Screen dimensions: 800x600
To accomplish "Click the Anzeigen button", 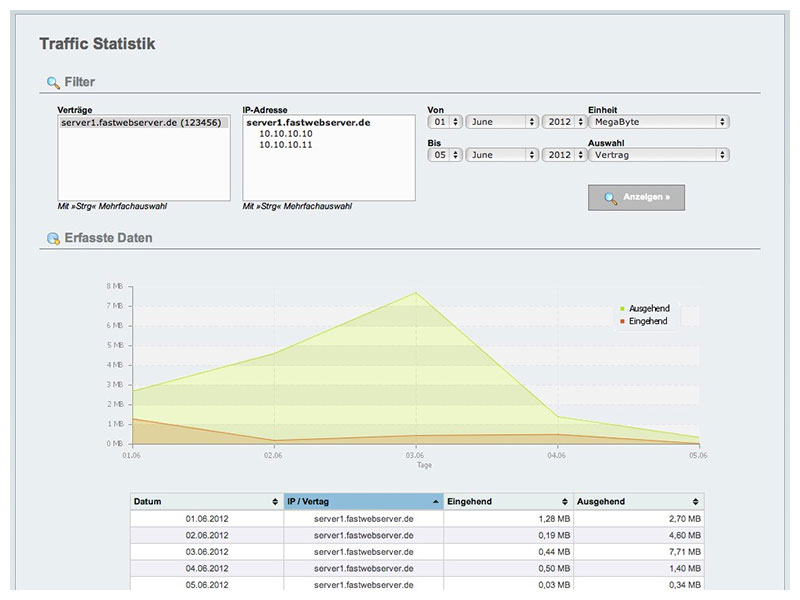I will [636, 197].
